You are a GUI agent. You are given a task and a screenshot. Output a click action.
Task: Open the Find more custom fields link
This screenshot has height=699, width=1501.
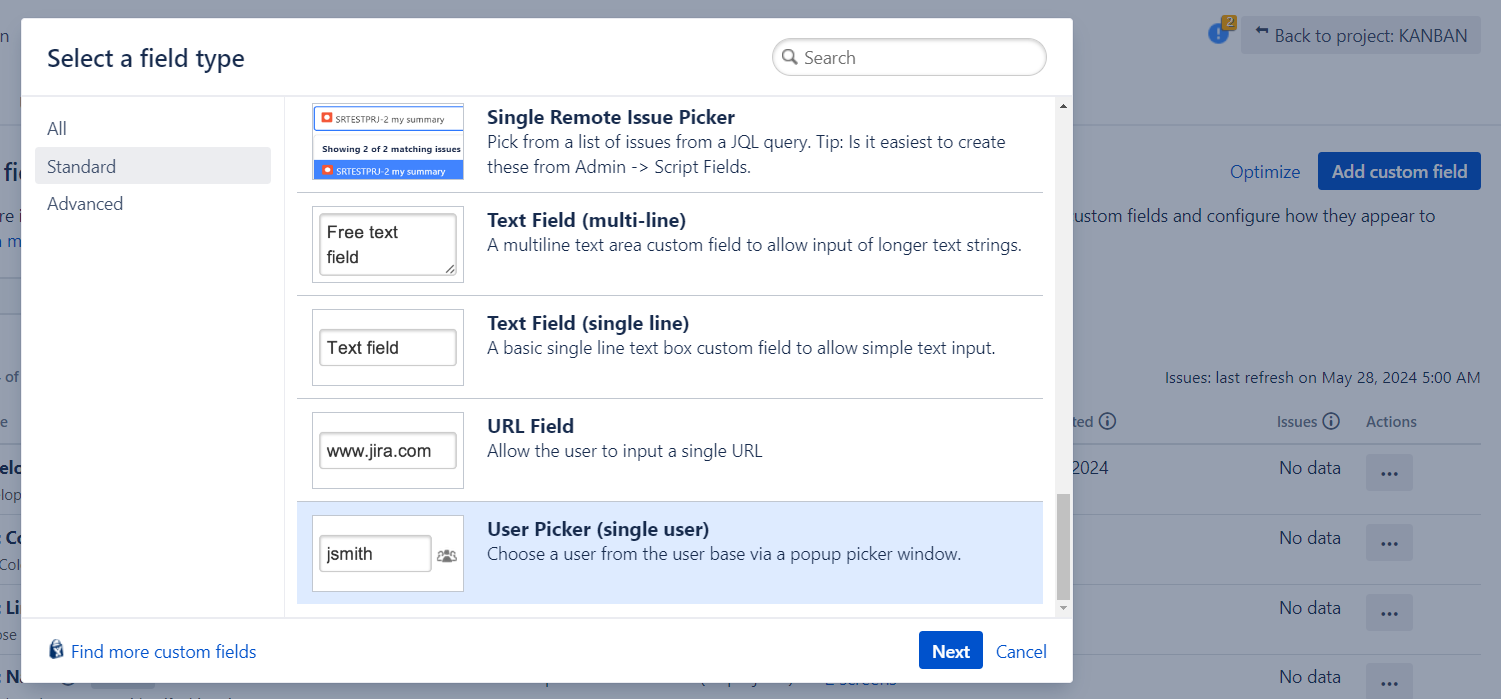(x=164, y=652)
